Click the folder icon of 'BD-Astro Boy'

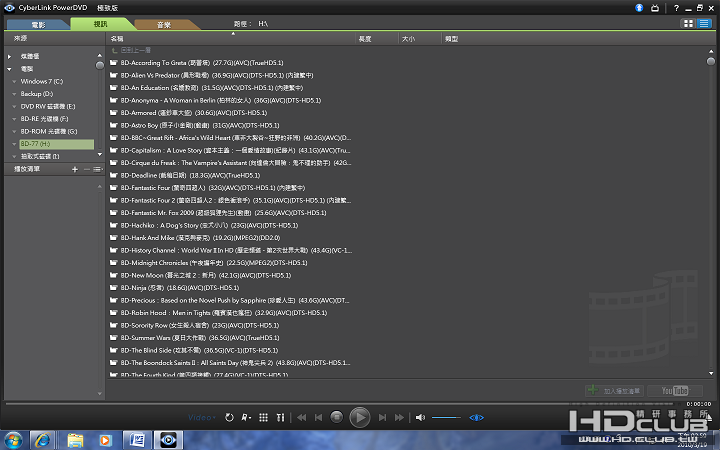click(113, 125)
